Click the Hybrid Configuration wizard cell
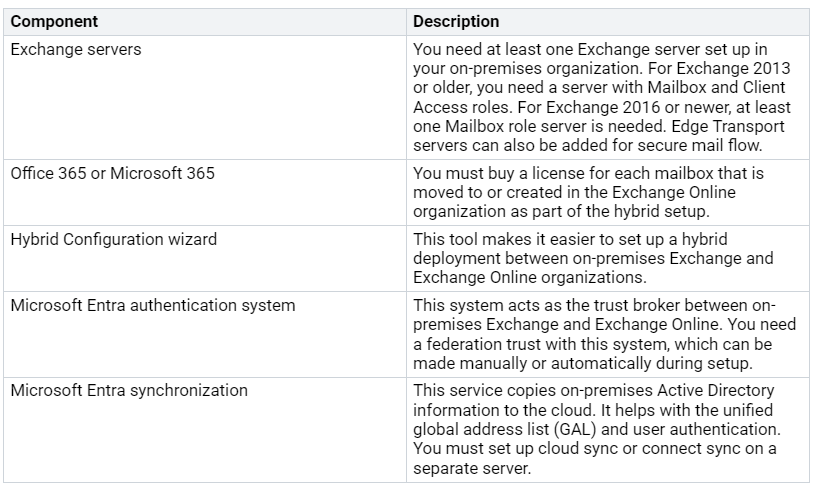 [x=205, y=259]
